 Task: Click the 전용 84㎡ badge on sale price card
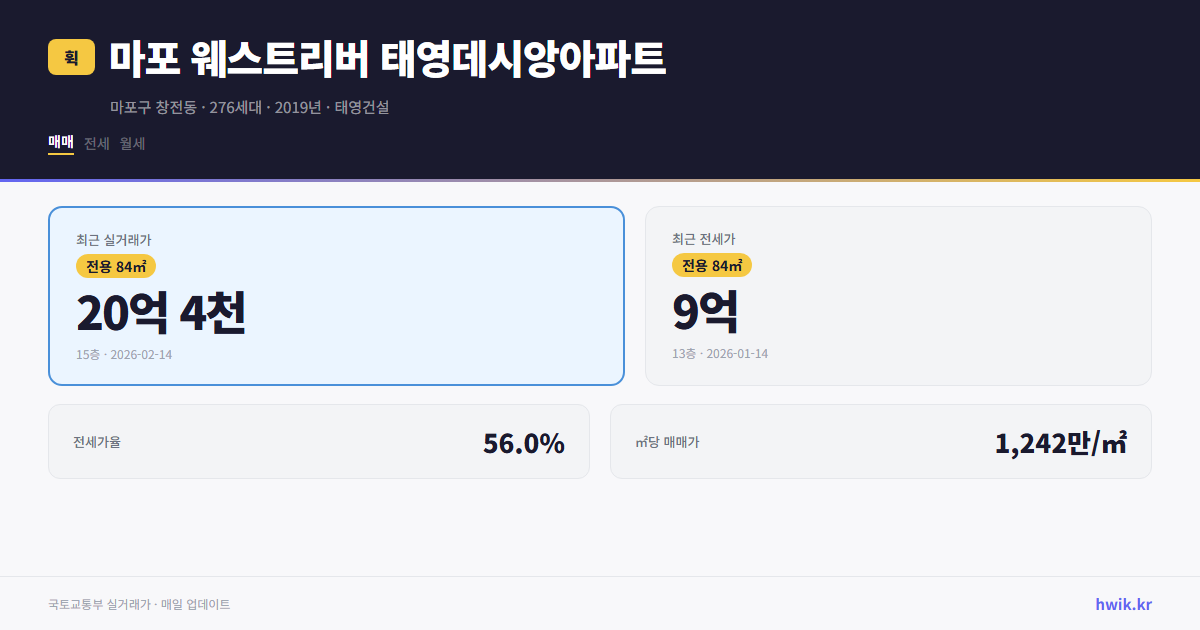(x=115, y=267)
